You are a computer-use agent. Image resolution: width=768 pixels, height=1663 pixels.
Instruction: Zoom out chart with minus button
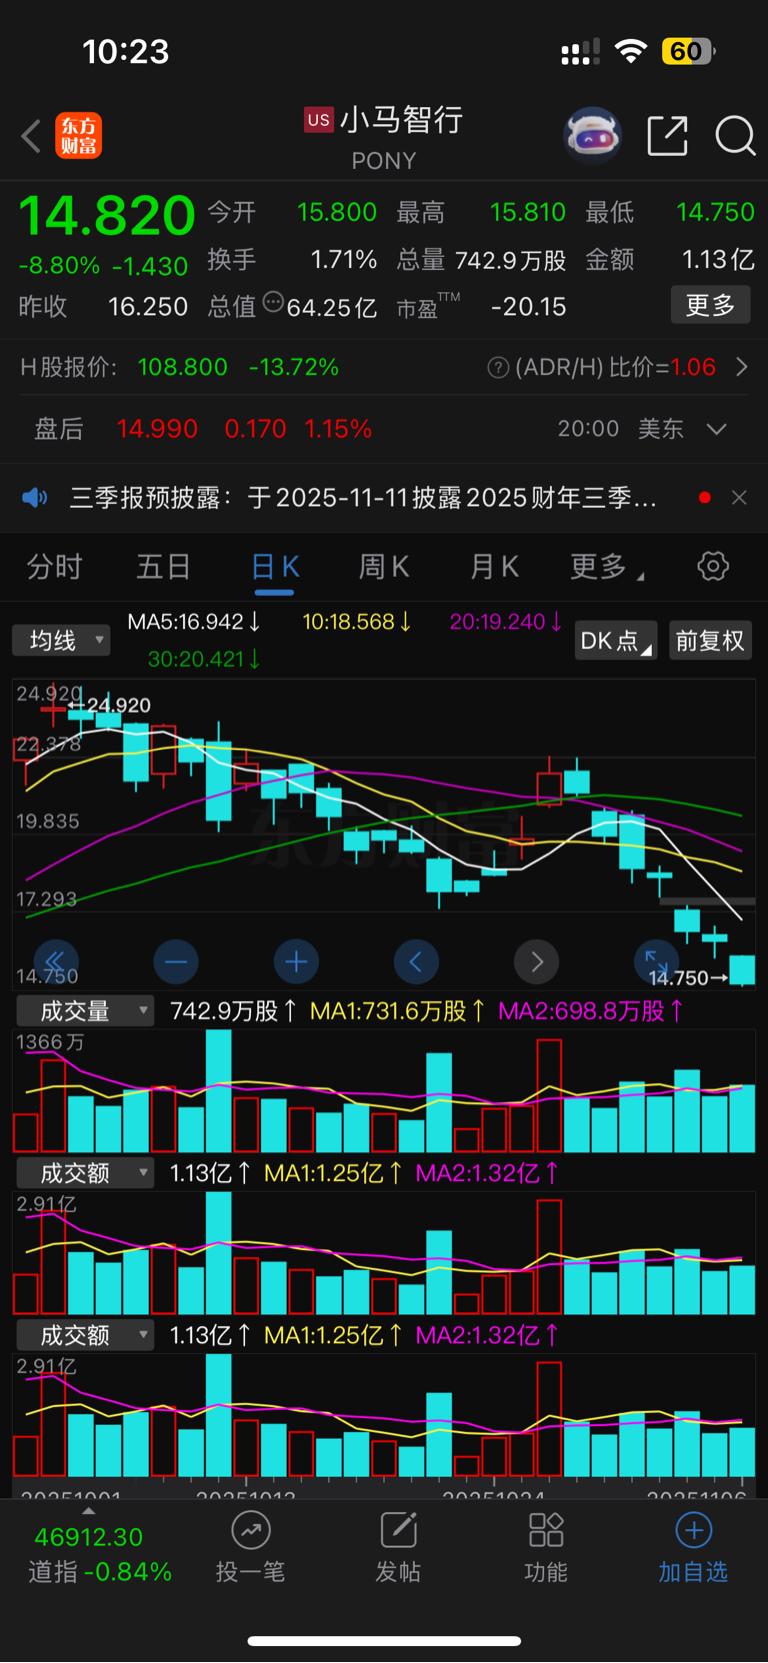(176, 962)
